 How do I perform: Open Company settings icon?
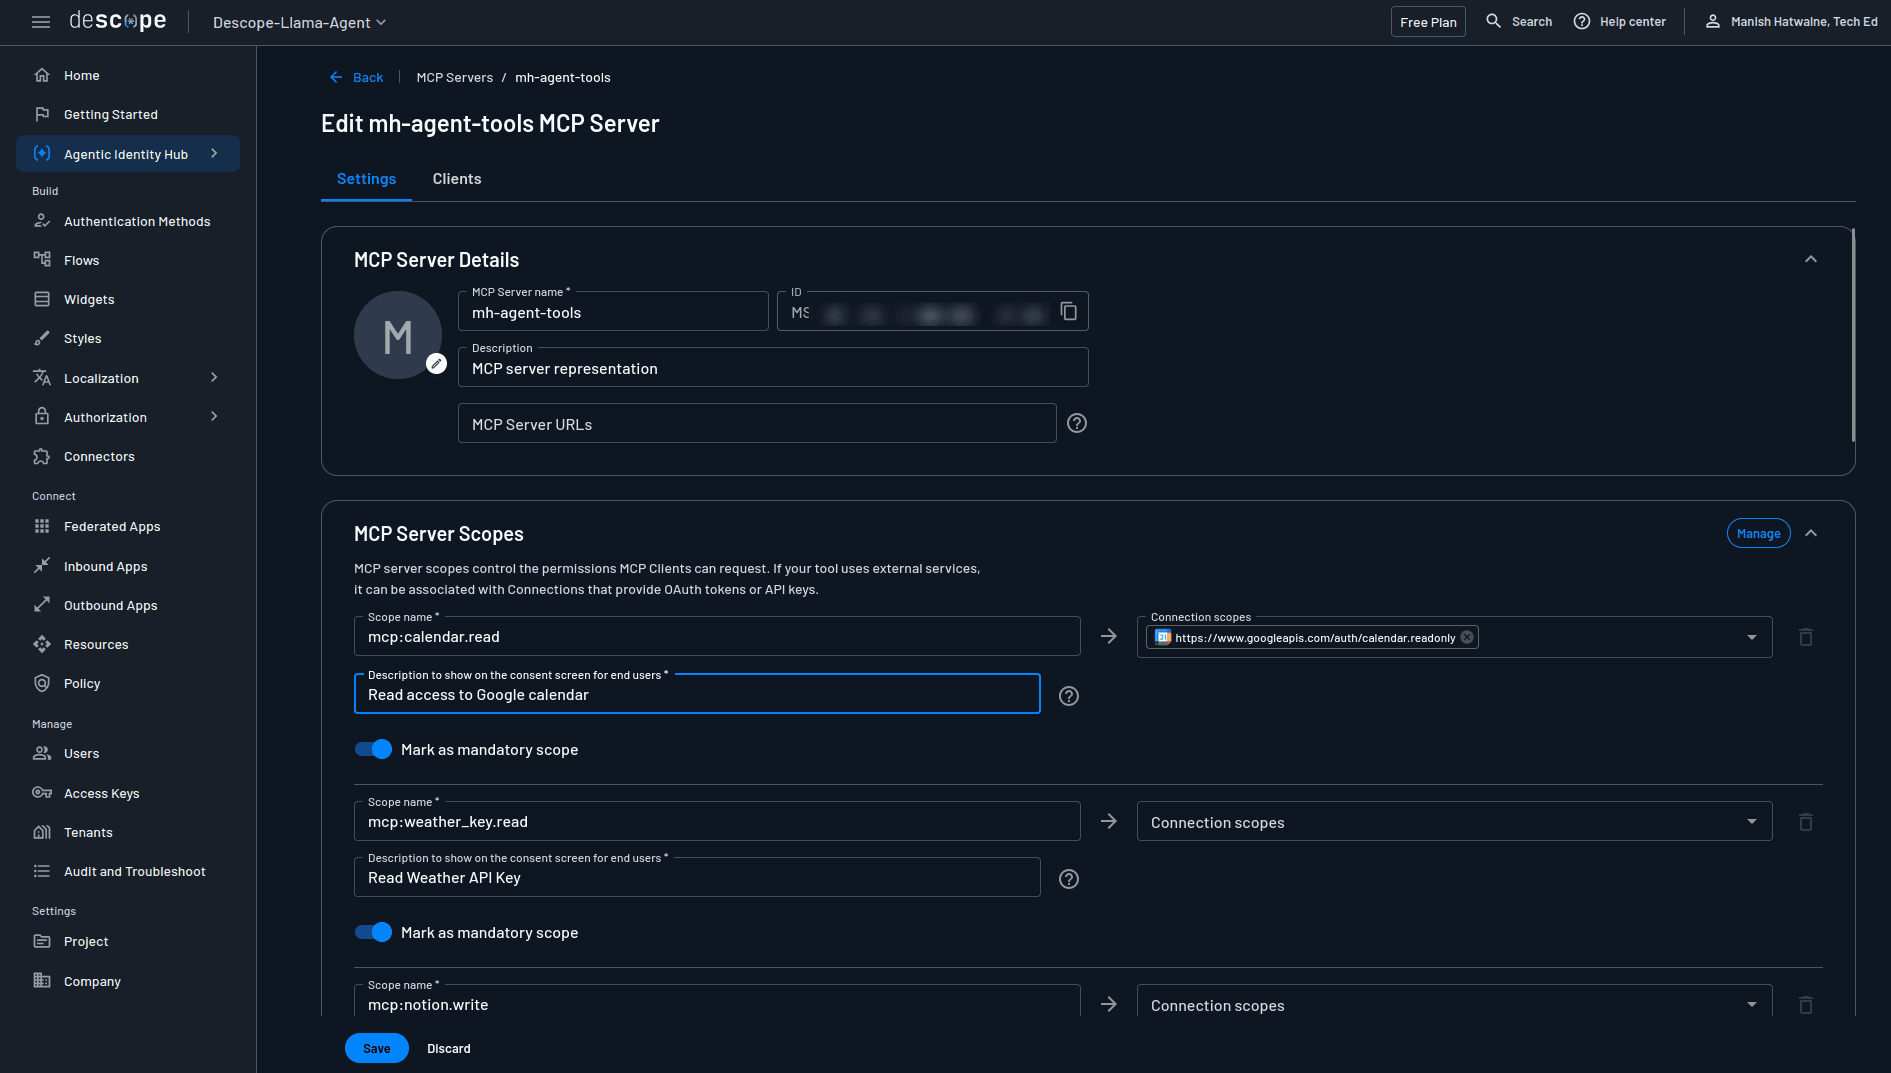[42, 981]
